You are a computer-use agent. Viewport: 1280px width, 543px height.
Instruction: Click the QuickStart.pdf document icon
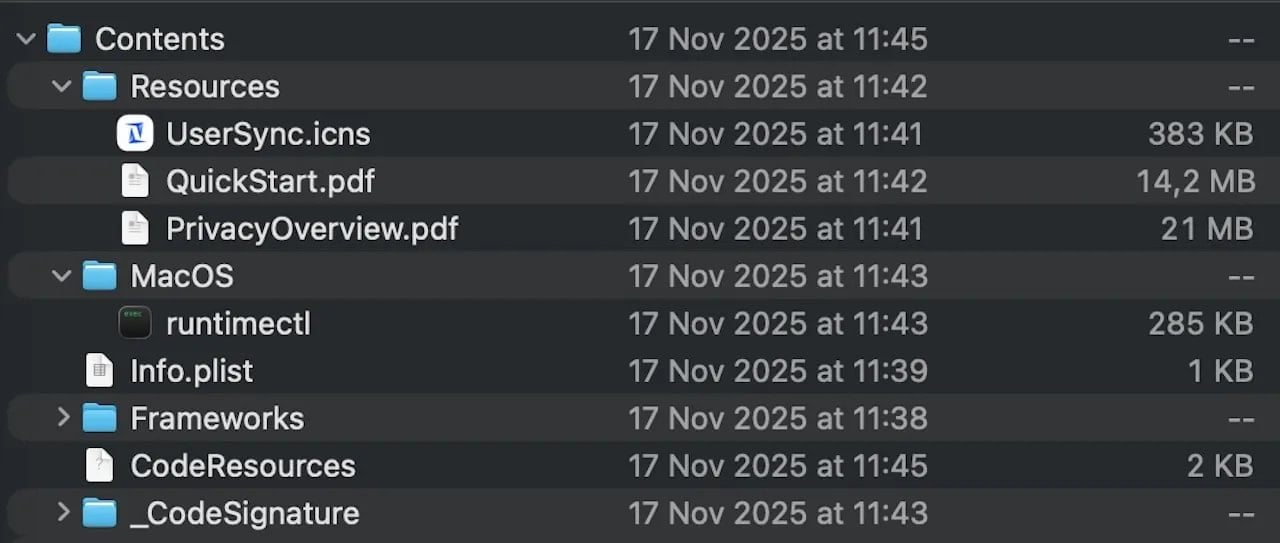[x=135, y=181]
